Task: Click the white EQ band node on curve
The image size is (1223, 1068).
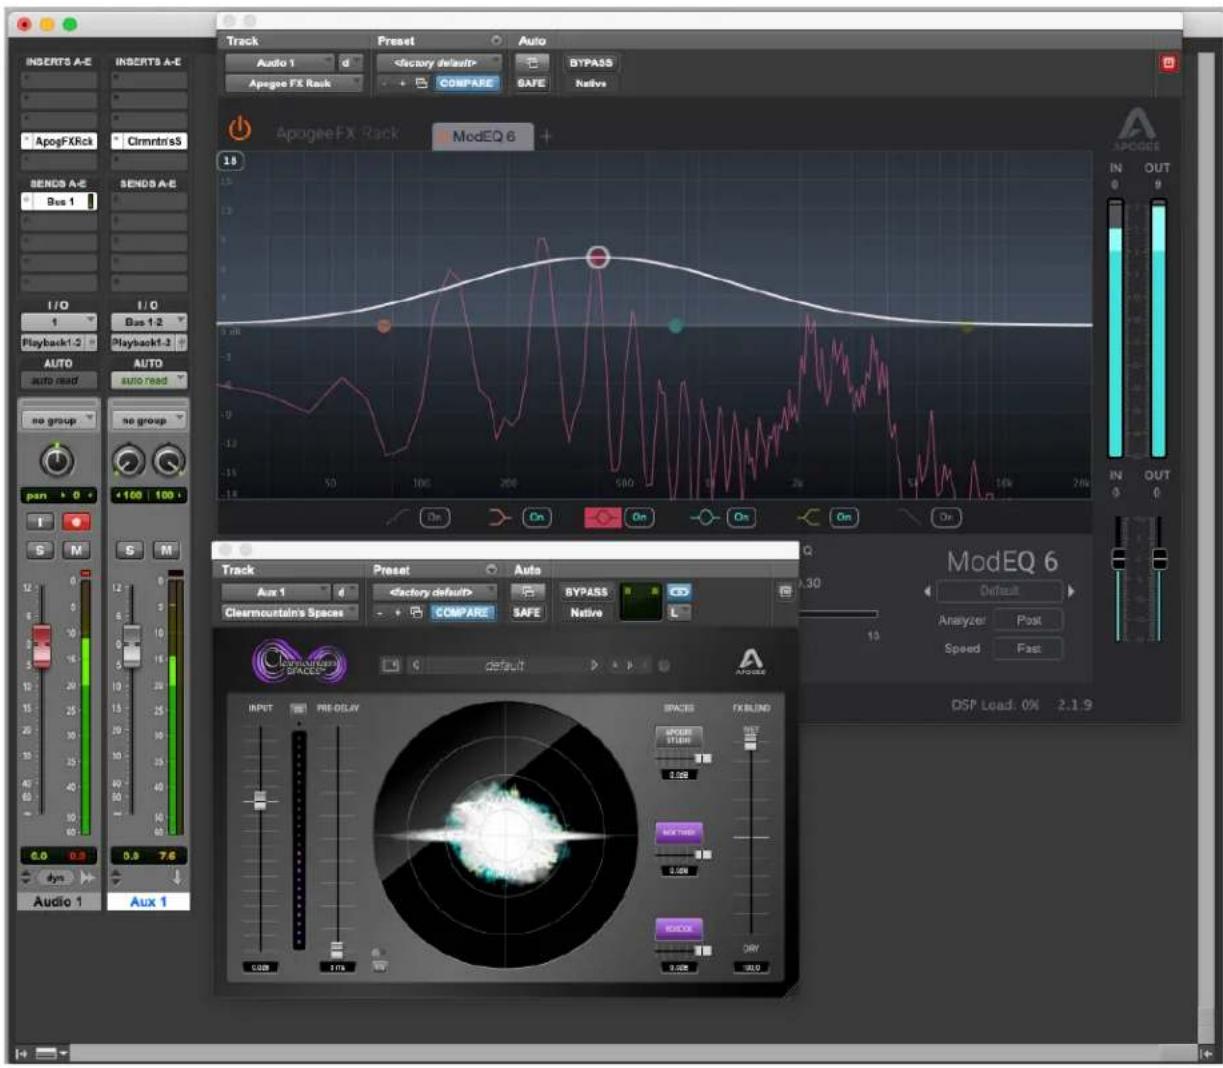Action: [597, 257]
